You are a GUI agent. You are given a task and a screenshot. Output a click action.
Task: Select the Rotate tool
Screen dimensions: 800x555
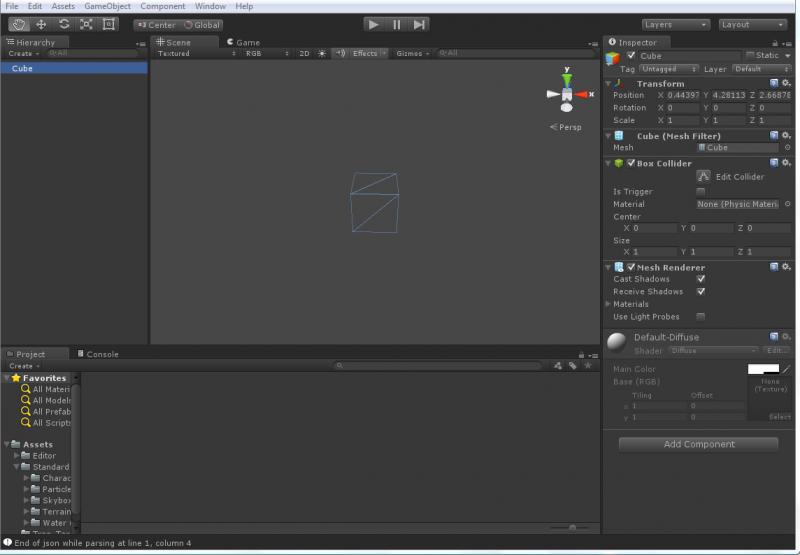pyautogui.click(x=64, y=24)
